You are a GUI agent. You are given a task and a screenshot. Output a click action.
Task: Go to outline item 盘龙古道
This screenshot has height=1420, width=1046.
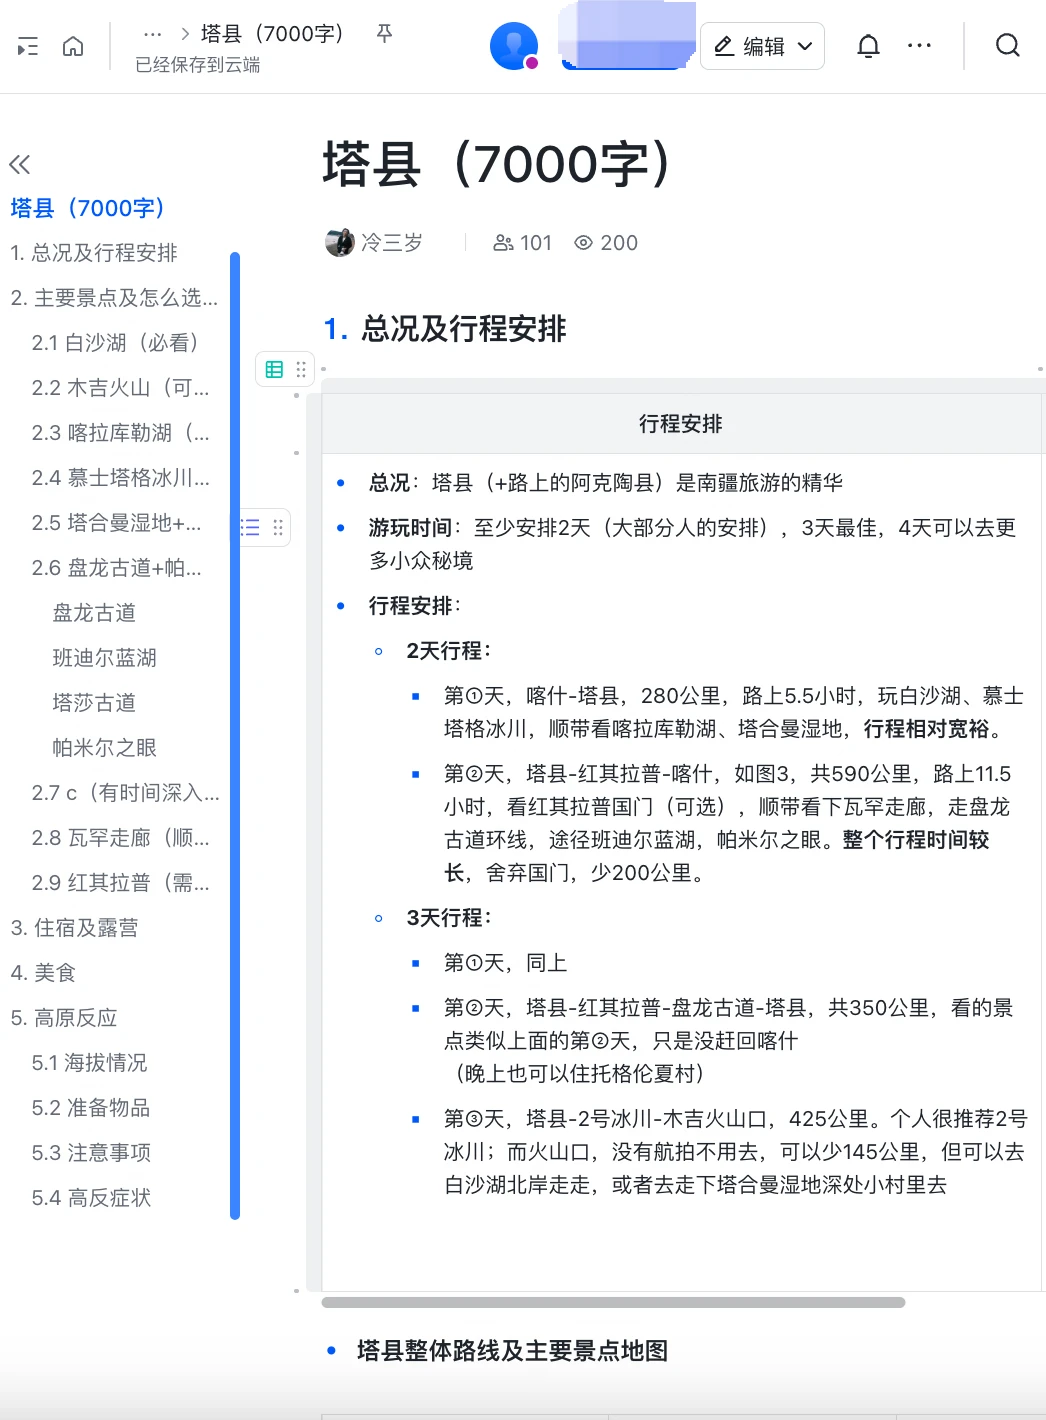tap(94, 613)
